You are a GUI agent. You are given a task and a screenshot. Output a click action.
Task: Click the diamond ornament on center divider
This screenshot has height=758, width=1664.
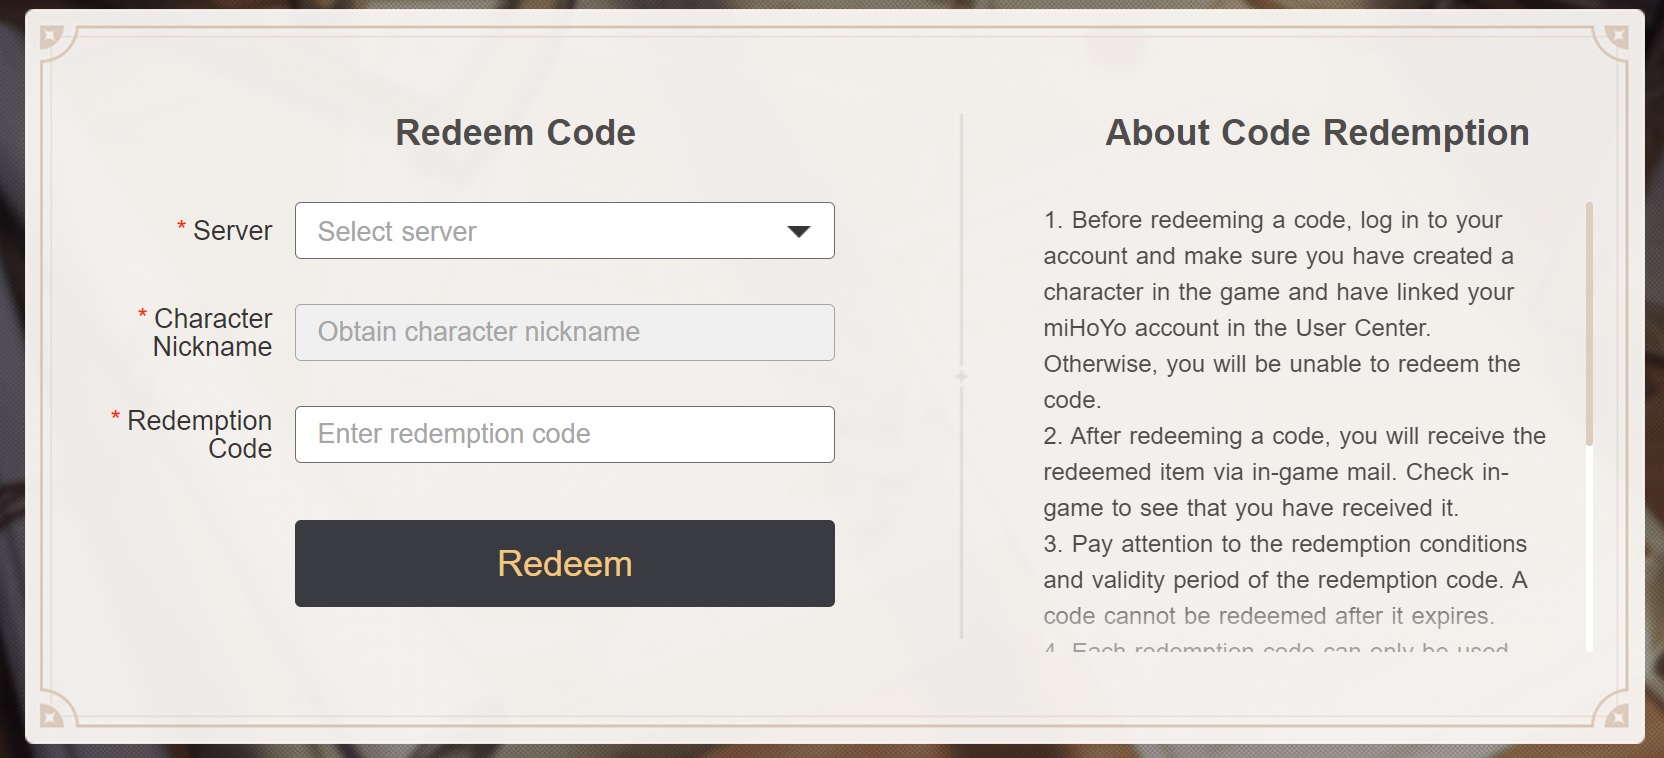click(x=961, y=377)
